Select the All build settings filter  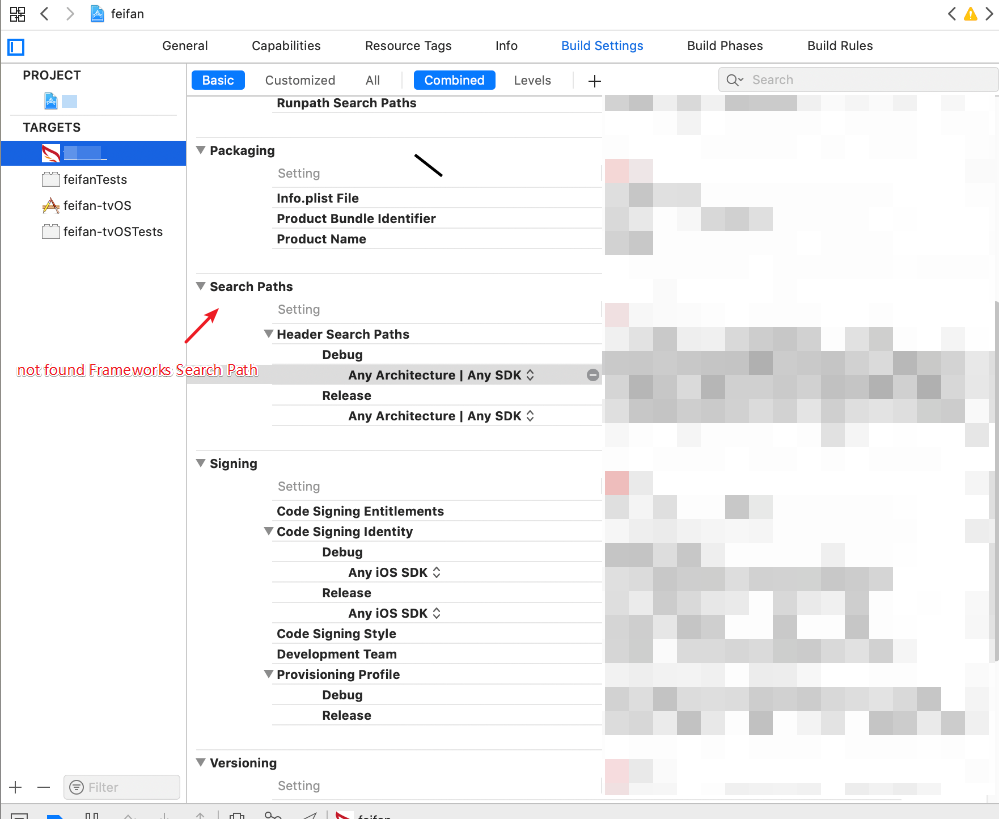coord(372,80)
